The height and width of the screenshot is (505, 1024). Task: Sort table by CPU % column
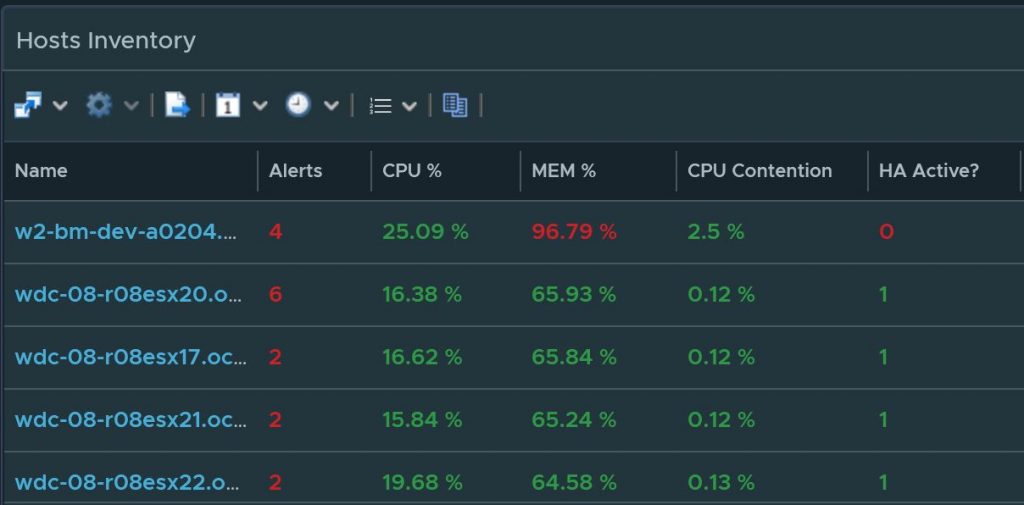(411, 171)
